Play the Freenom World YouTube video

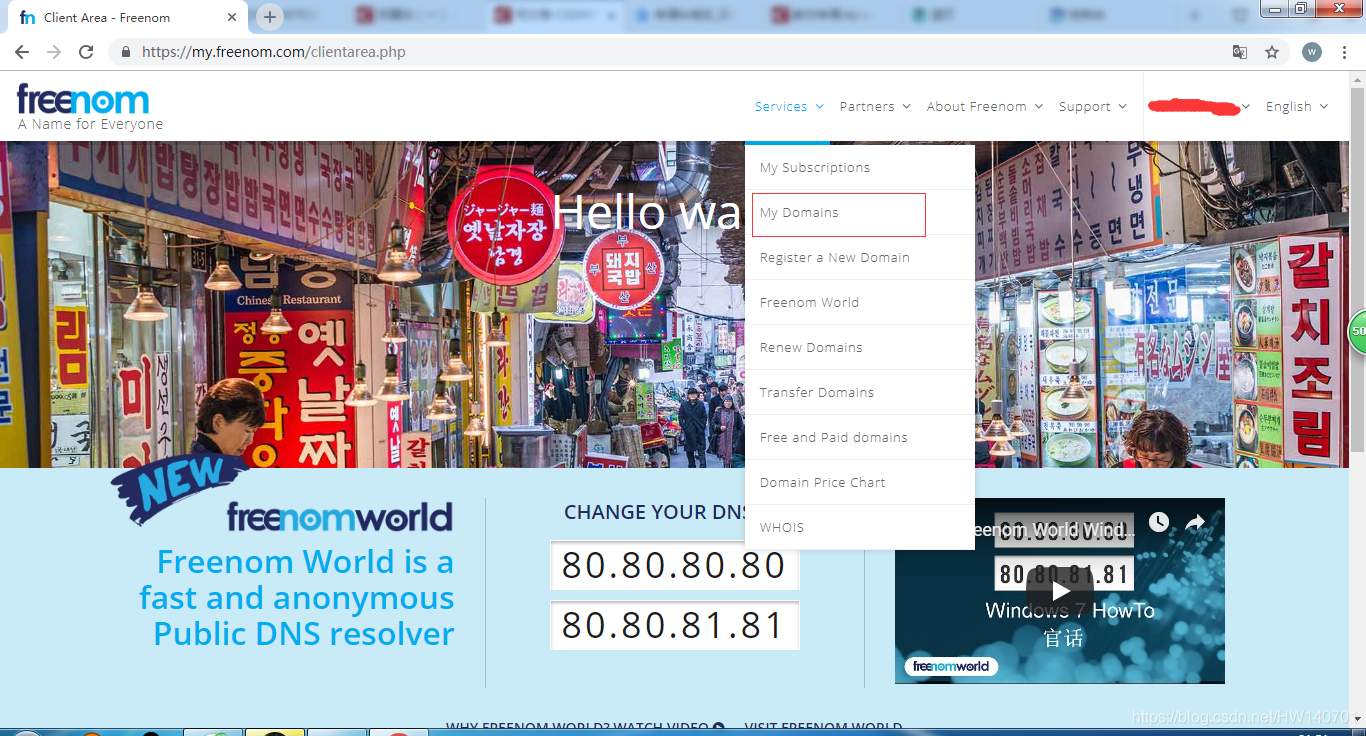(1060, 591)
